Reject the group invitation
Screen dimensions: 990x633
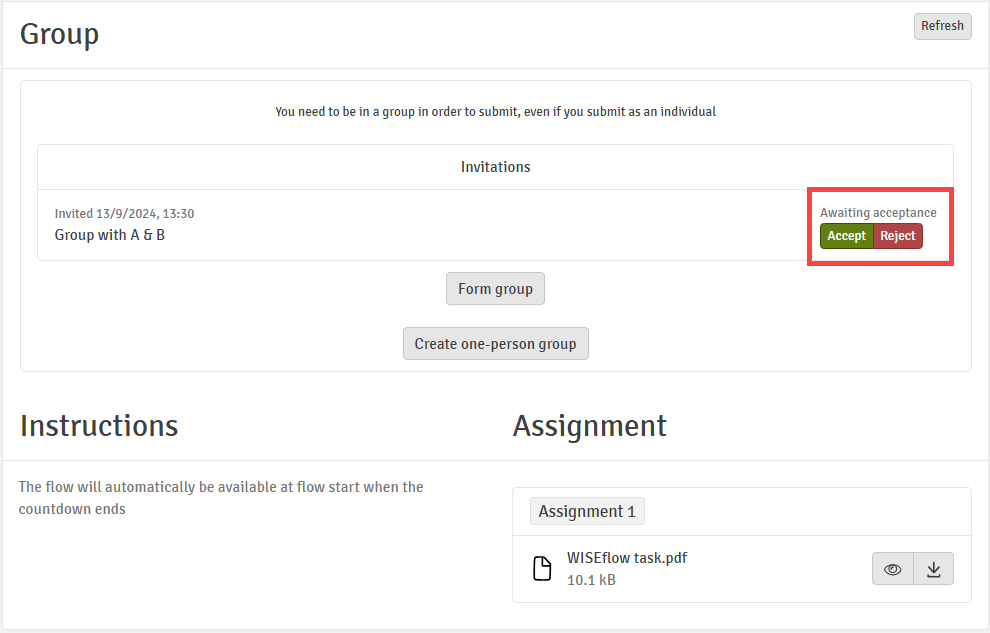pyautogui.click(x=898, y=236)
